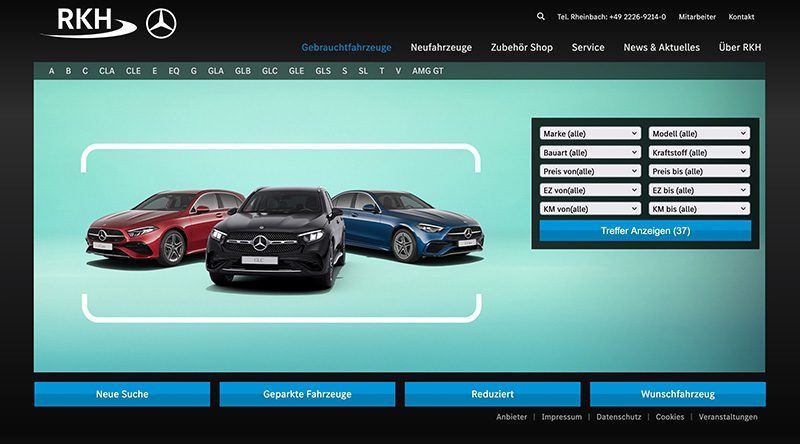
Task: Filter by model class B
Action: point(68,71)
